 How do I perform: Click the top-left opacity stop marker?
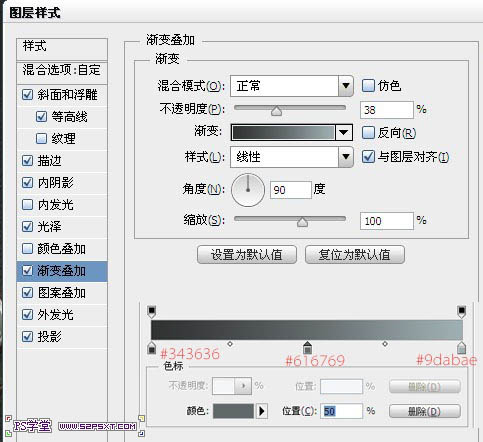coord(152,312)
